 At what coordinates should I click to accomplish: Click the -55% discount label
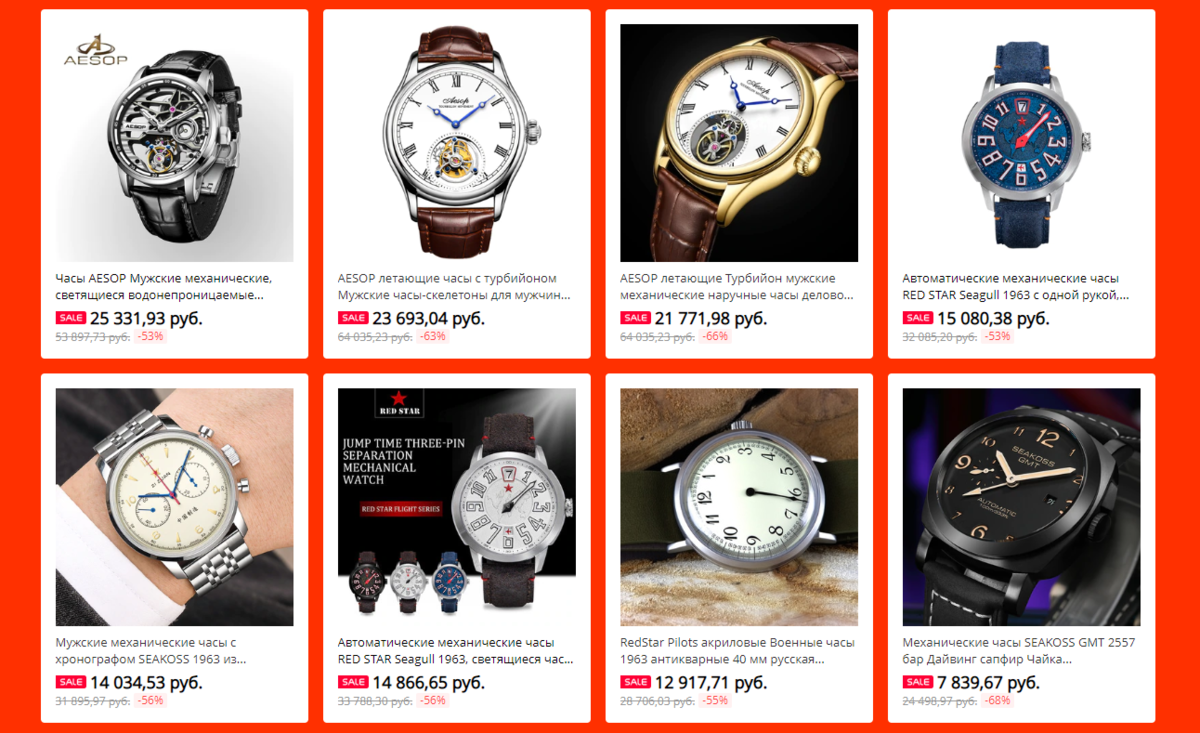coord(715,701)
